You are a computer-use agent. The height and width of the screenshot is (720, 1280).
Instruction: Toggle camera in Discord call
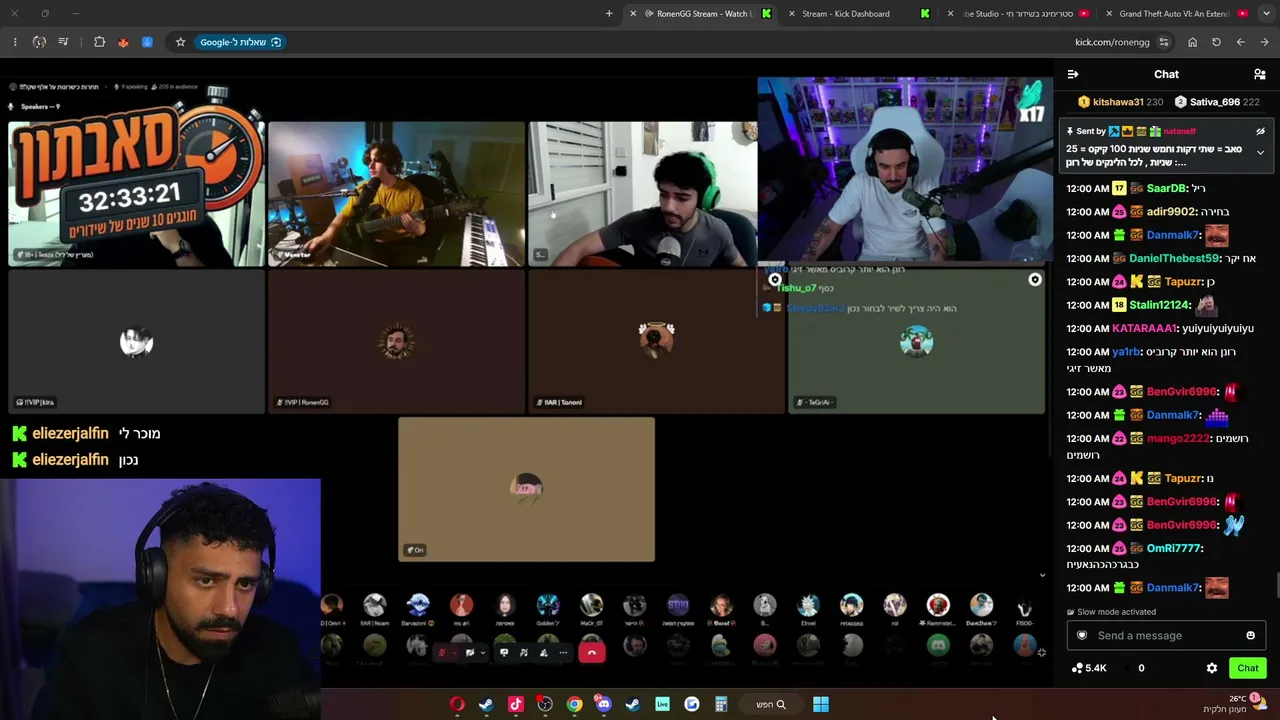(x=469, y=653)
